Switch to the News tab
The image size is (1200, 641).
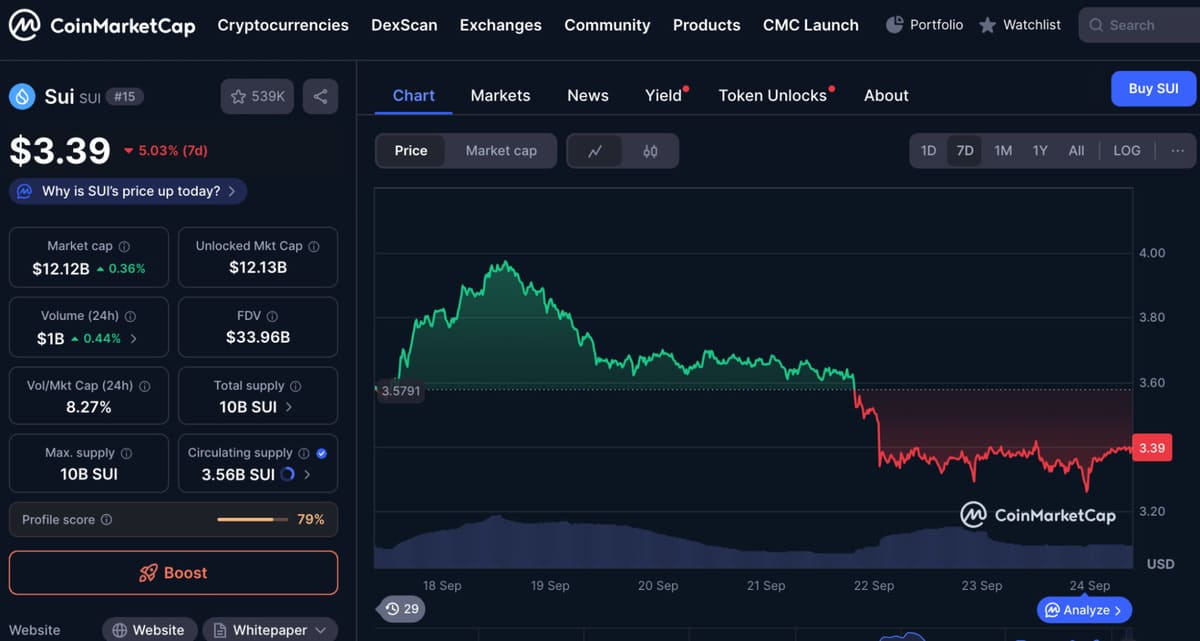[x=588, y=96]
